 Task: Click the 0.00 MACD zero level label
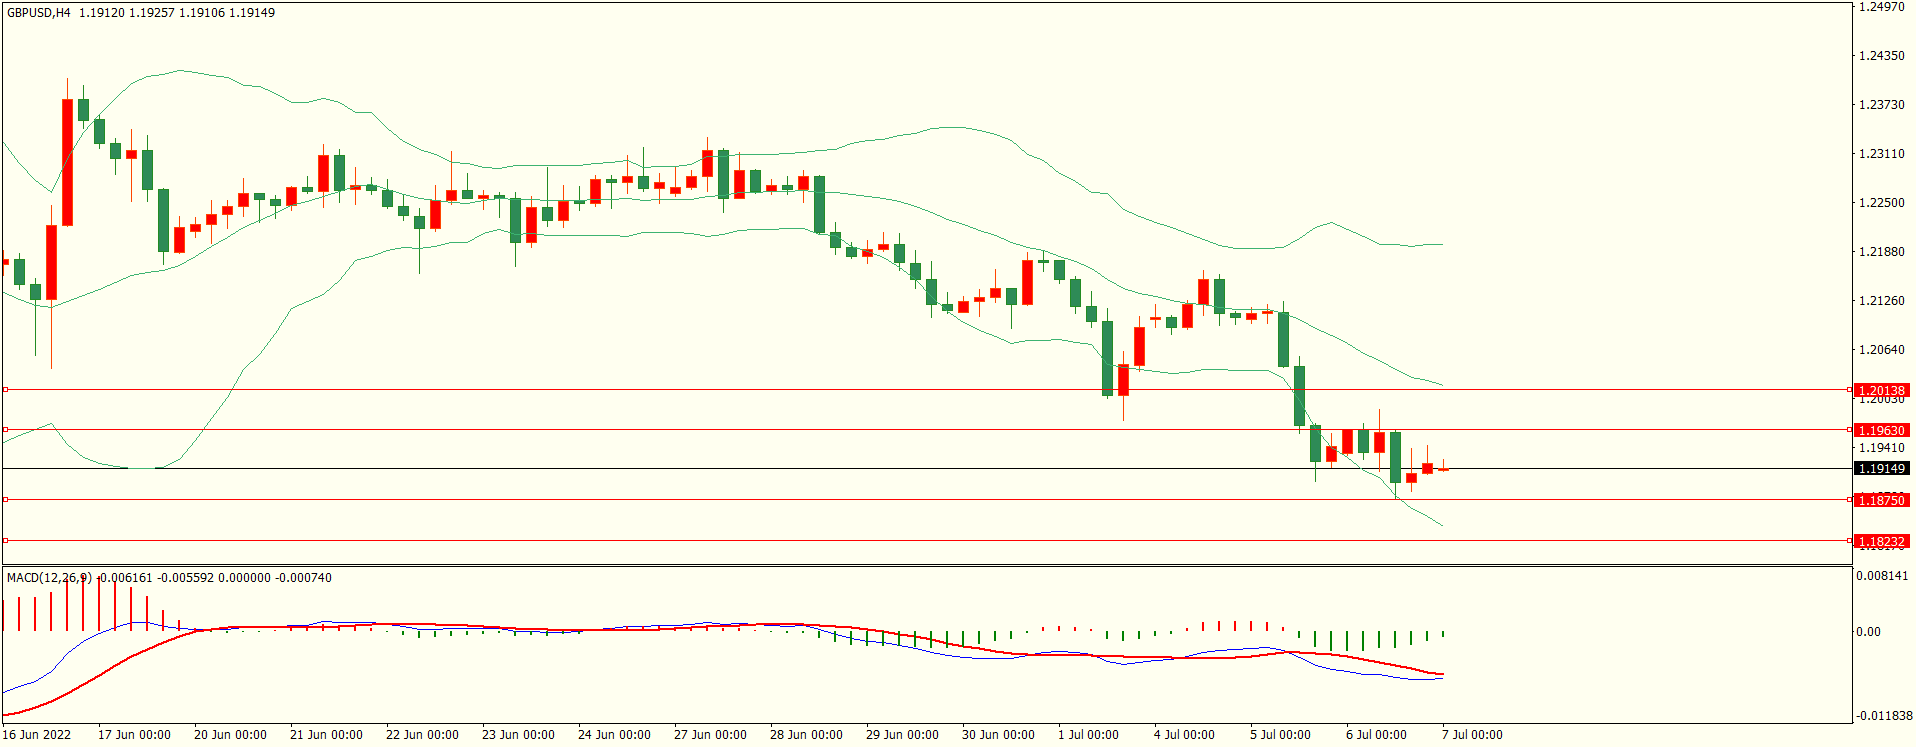click(1868, 632)
